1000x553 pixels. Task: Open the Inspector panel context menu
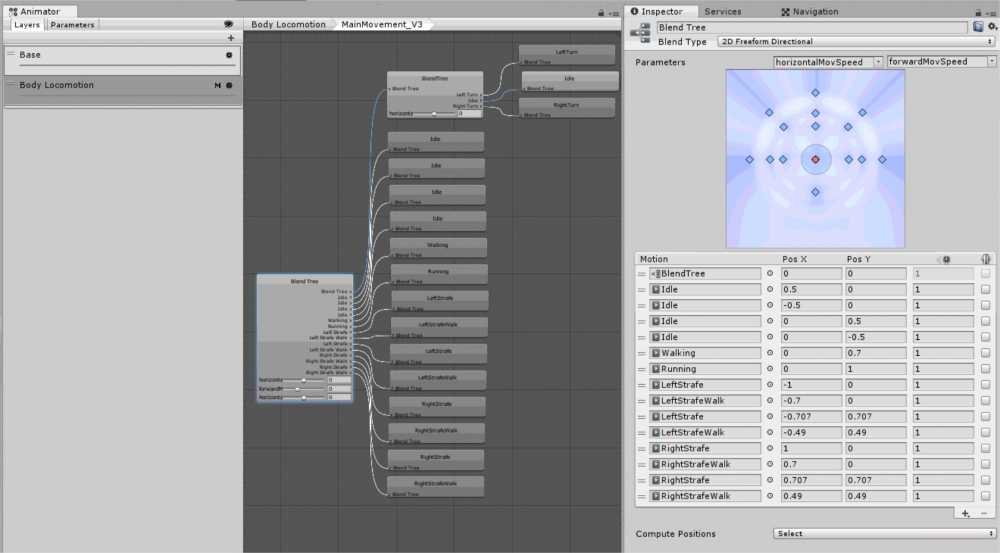[x=991, y=13]
